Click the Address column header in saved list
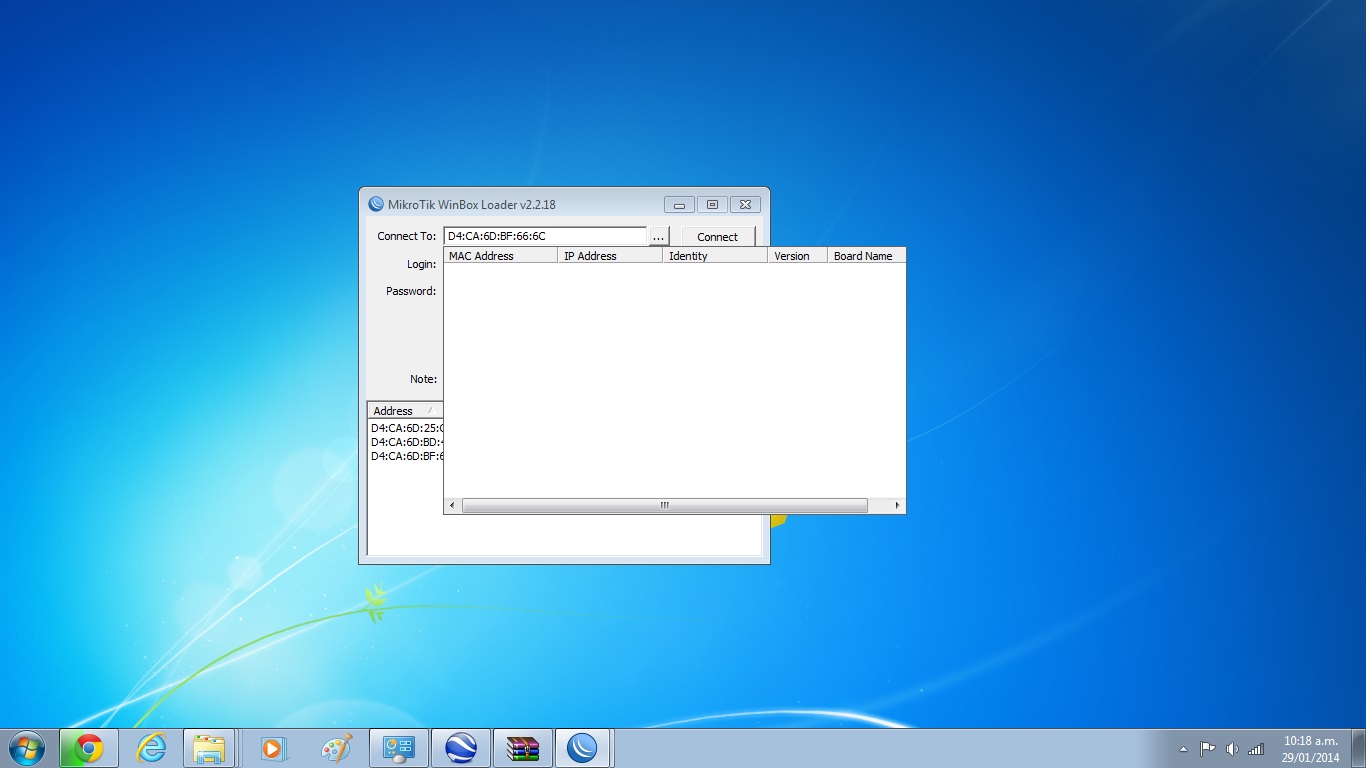Screen dimensions: 1366x768 [405, 411]
